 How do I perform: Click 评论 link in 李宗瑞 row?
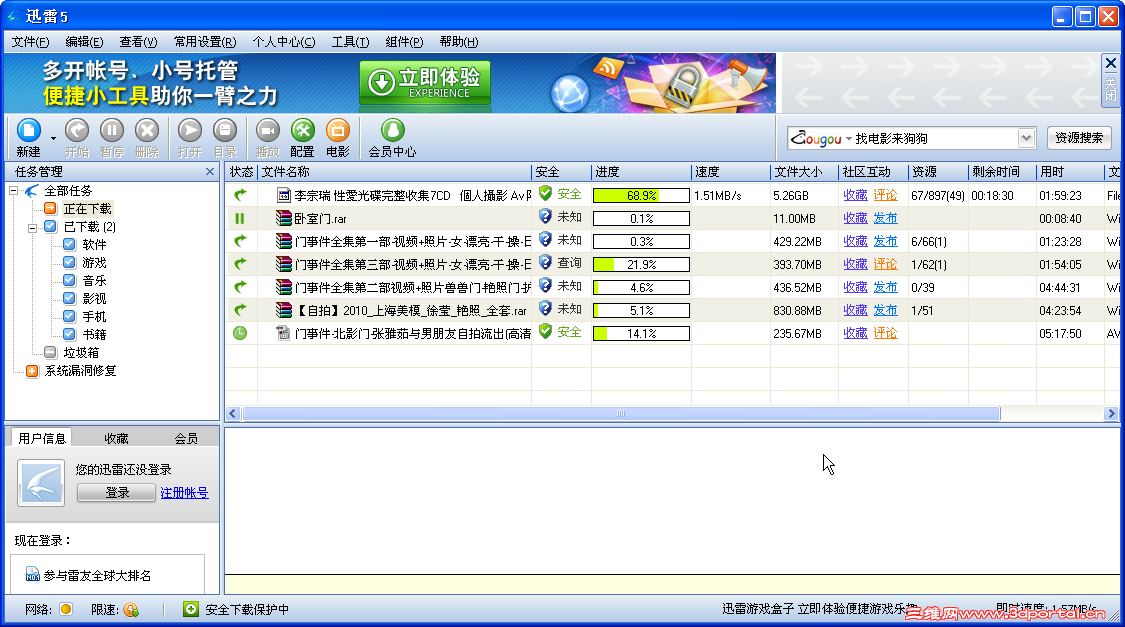(885, 195)
